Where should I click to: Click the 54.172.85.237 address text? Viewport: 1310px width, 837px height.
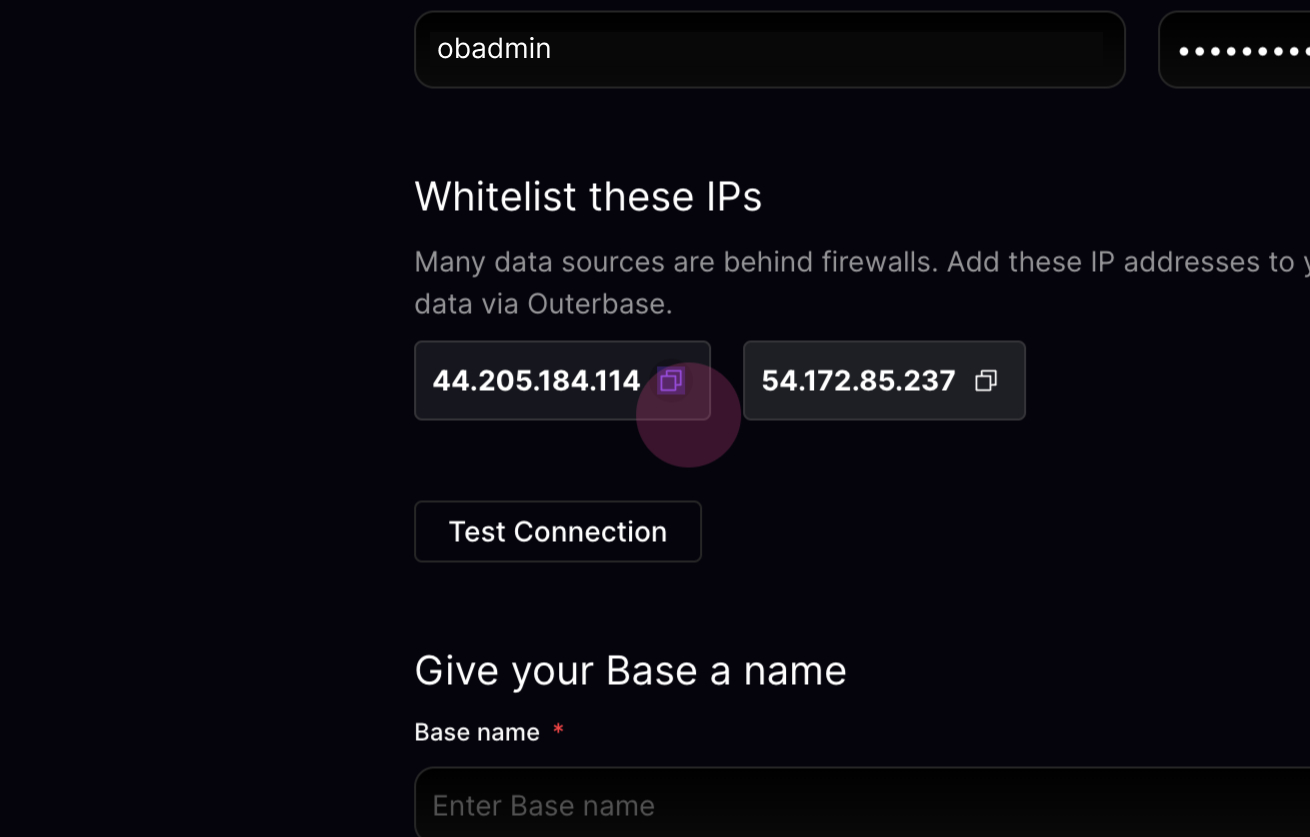(x=858, y=381)
